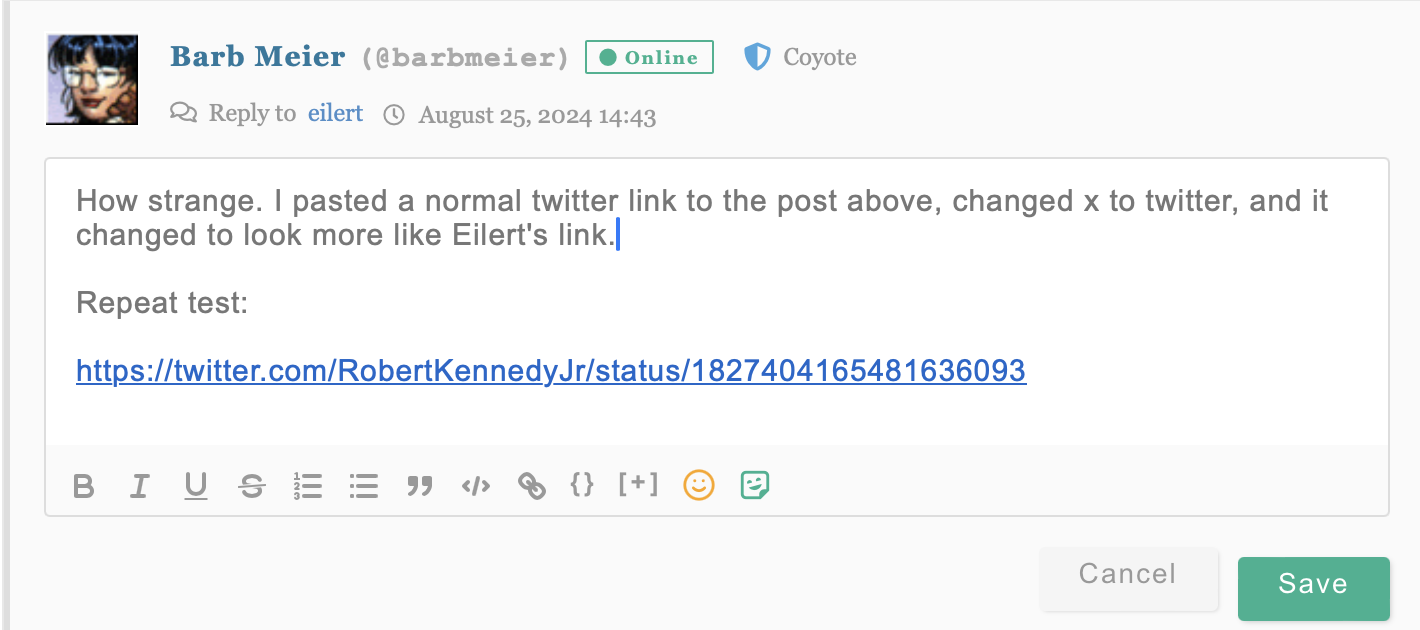Click the curly braces source icon

[x=582, y=485]
